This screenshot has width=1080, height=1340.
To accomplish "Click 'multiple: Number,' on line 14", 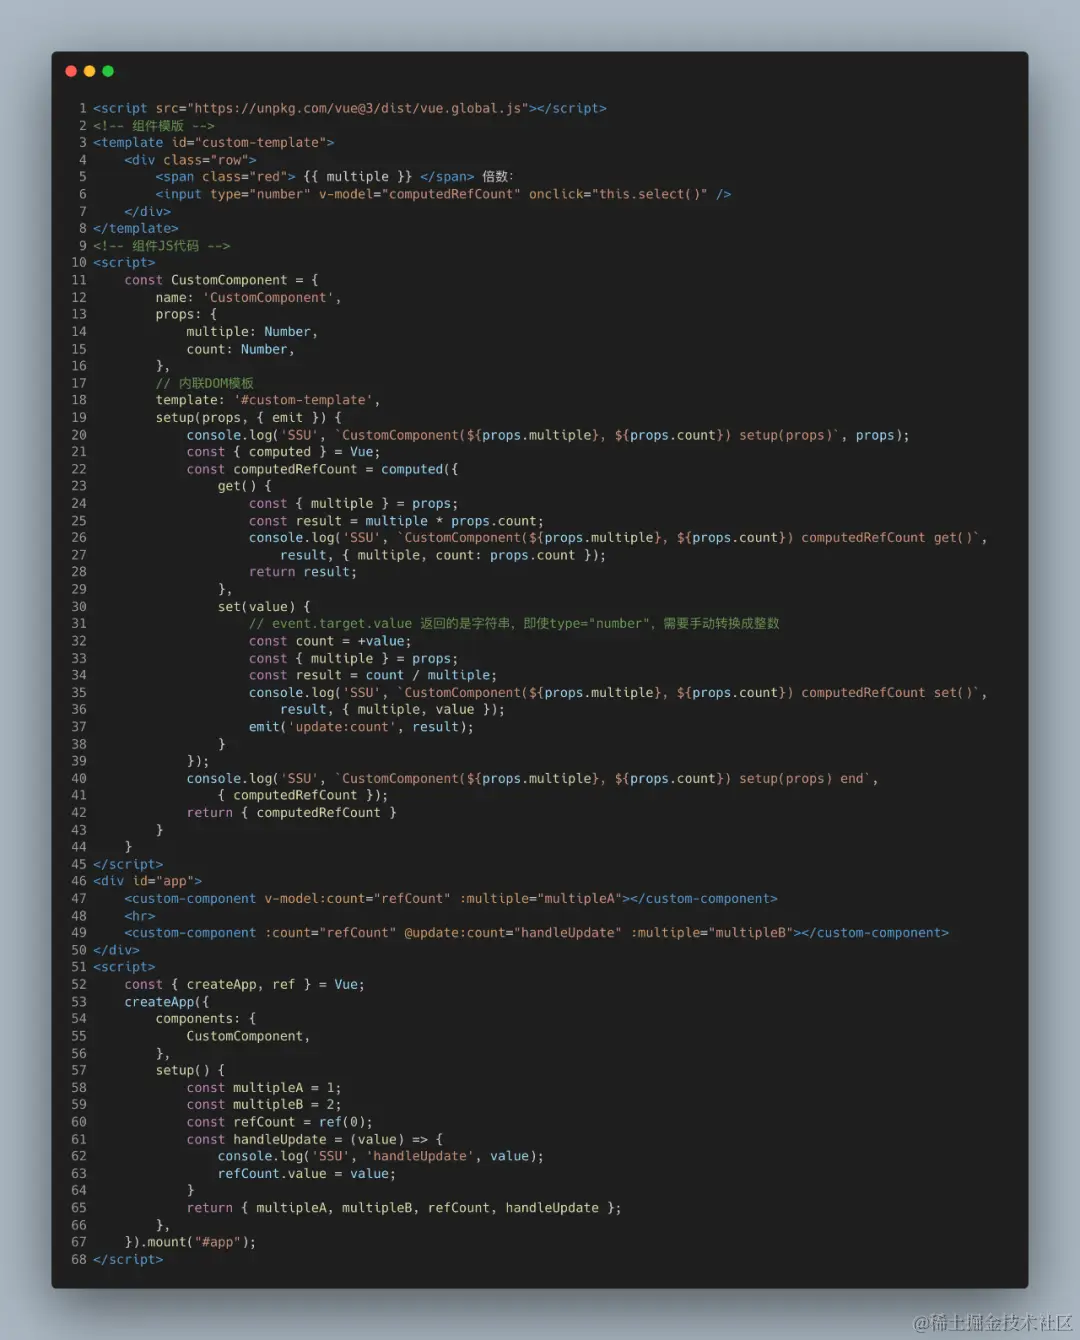I will [252, 332].
